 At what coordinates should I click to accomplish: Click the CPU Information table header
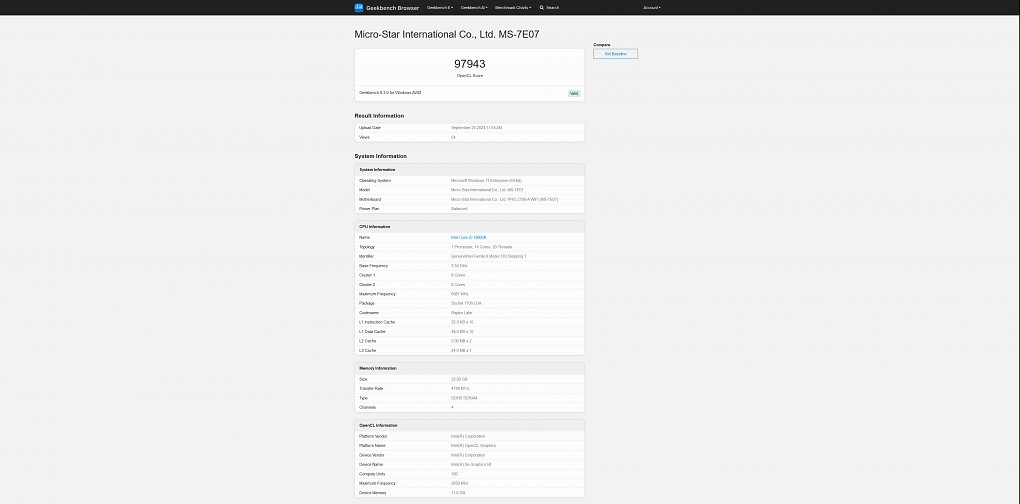click(469, 226)
